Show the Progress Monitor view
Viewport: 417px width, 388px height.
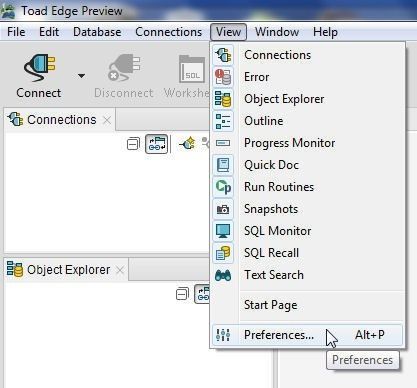307,143
